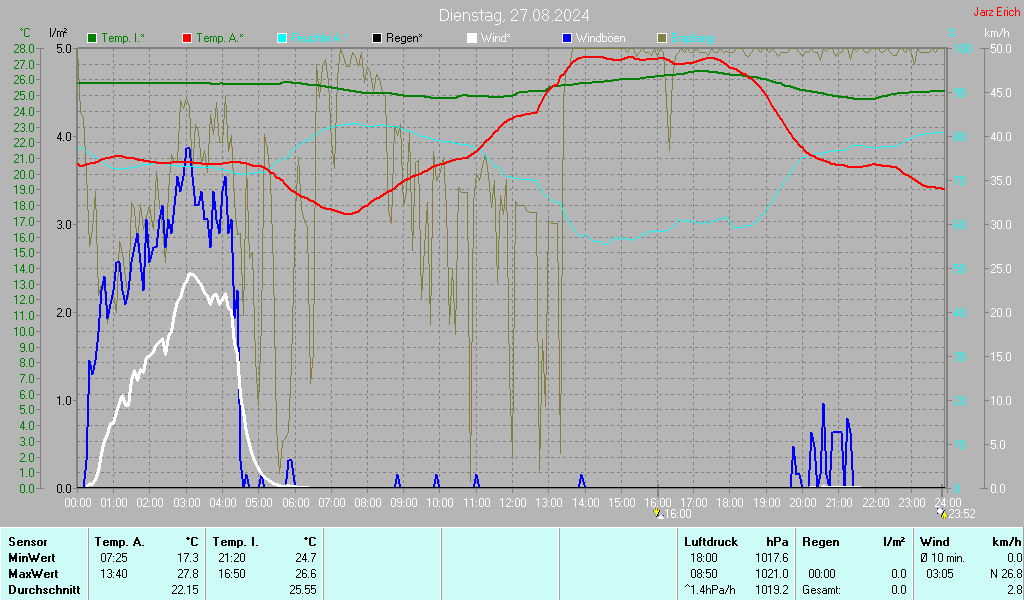Click the 'Regen*' legend label
Screen dimensions: 1024x600
(x=404, y=38)
